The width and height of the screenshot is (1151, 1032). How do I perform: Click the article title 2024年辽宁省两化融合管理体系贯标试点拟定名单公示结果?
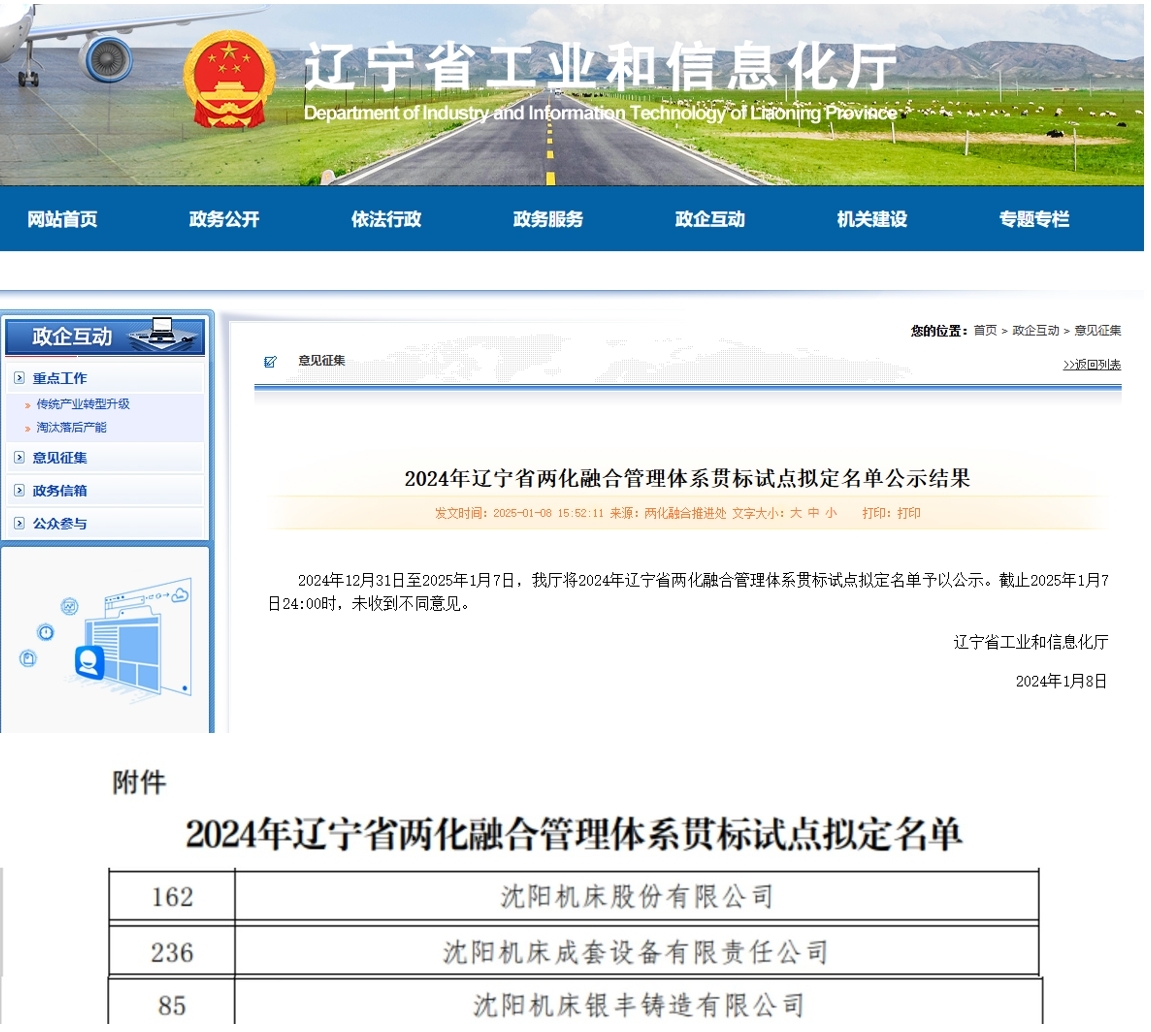(x=687, y=479)
